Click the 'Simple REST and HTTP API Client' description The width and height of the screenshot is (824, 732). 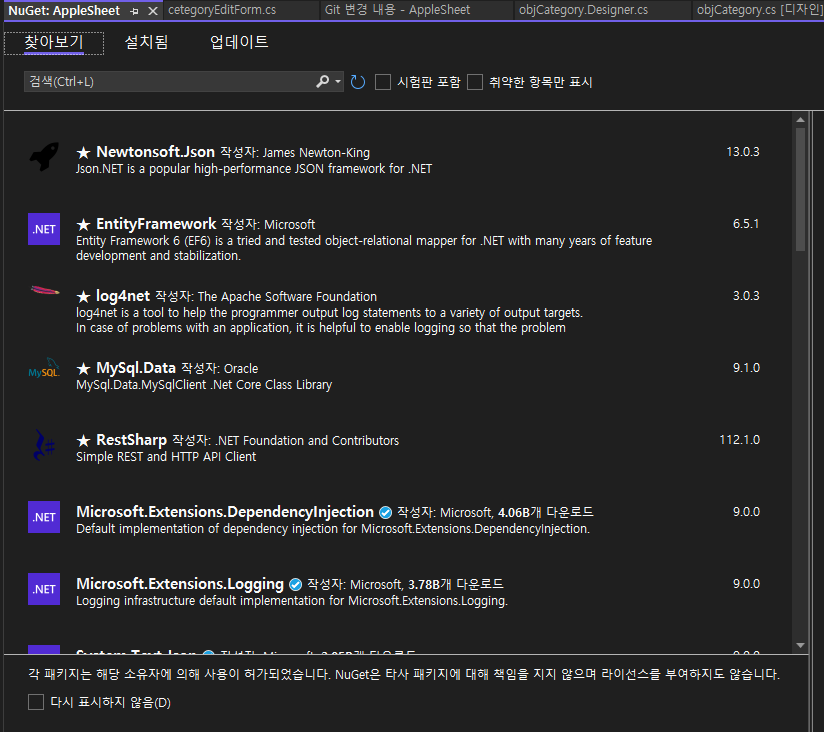pyautogui.click(x=166, y=457)
